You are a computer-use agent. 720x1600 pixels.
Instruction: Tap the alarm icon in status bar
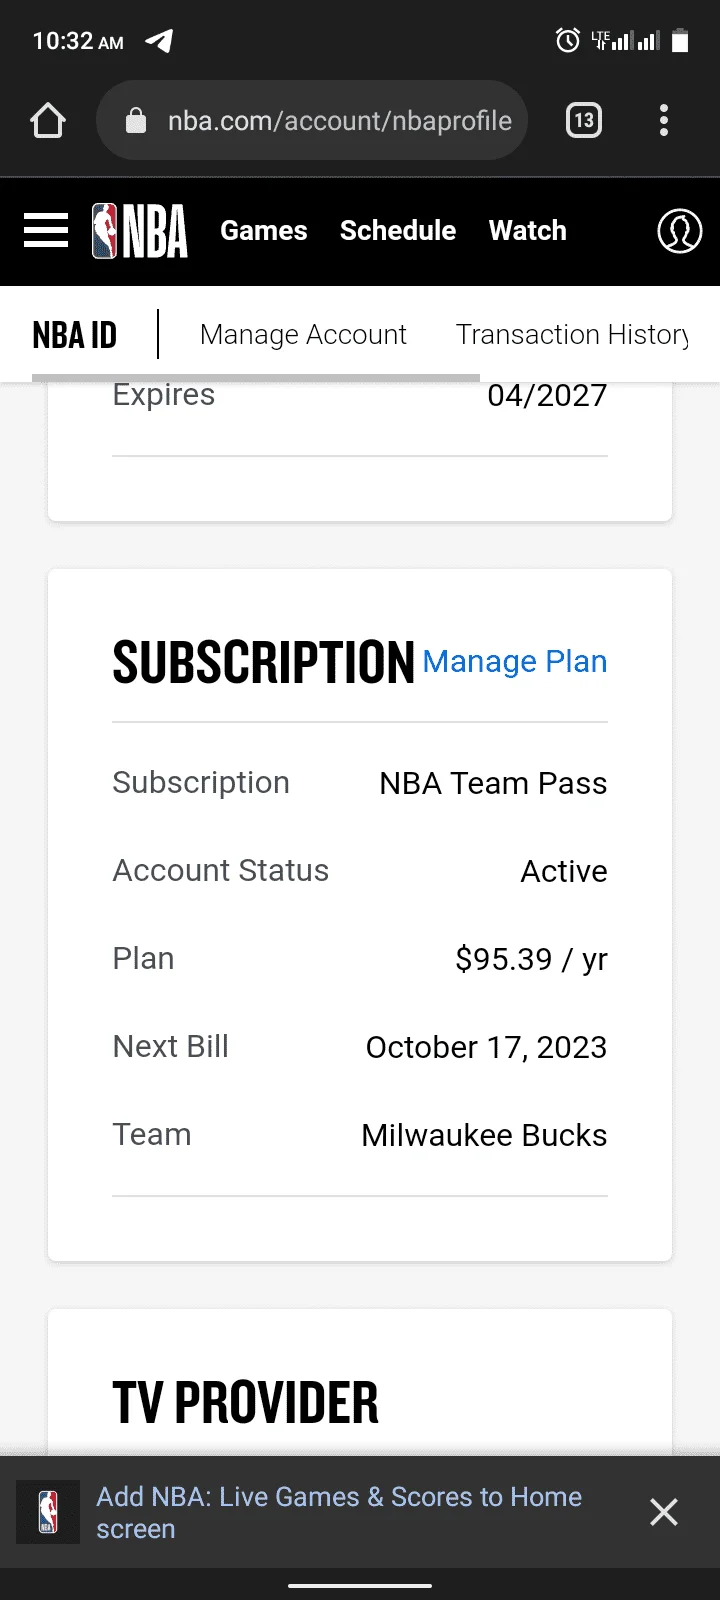(567, 41)
